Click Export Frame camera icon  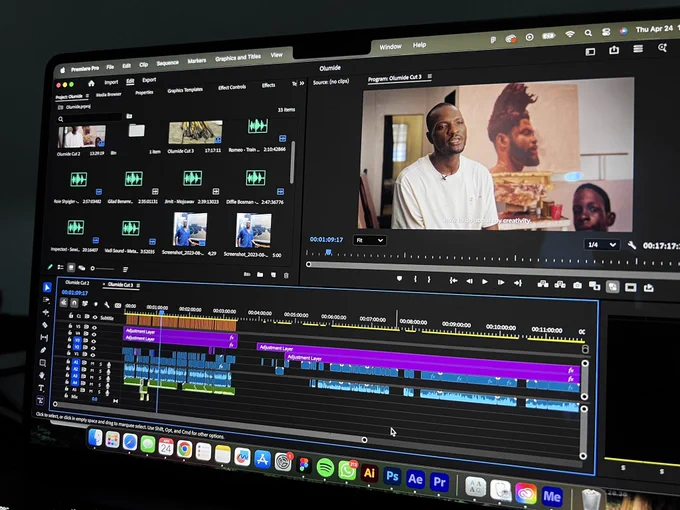coord(577,285)
